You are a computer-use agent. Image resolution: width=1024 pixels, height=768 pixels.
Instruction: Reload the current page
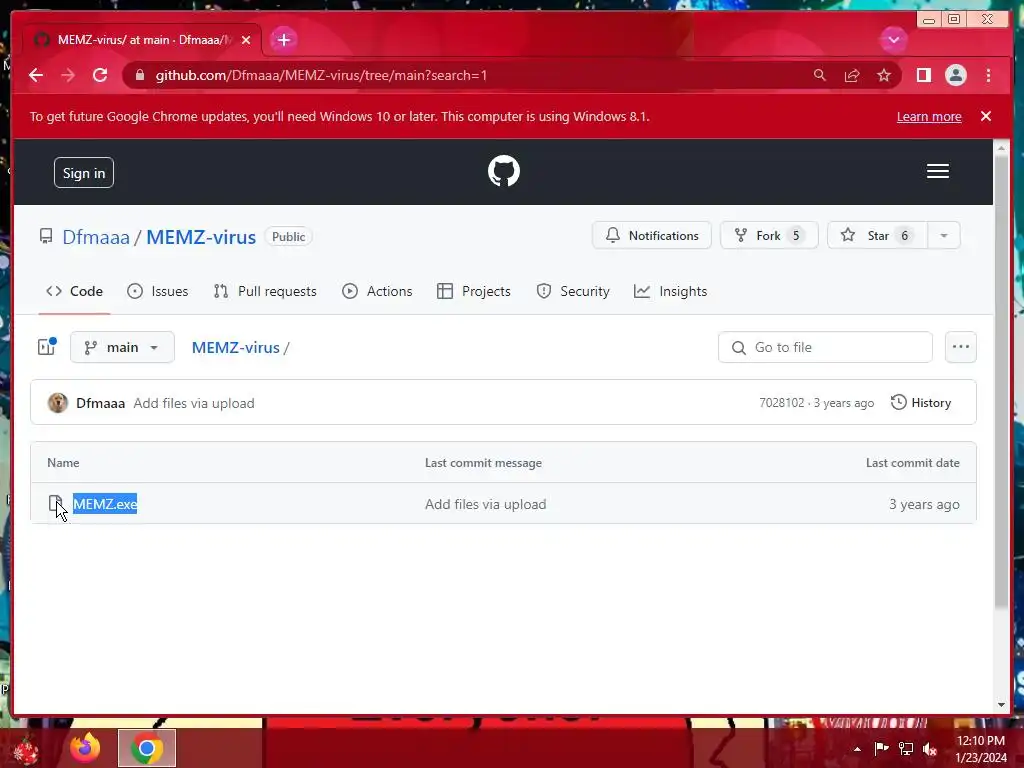100,75
